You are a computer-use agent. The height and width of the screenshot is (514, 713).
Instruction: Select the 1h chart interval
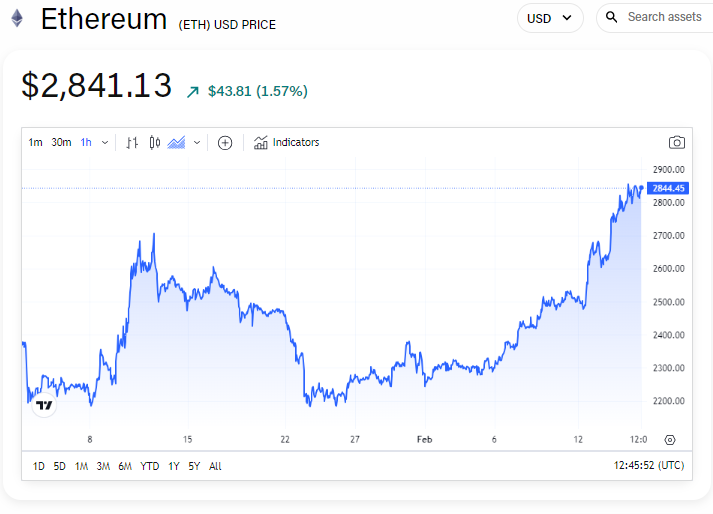[86, 142]
